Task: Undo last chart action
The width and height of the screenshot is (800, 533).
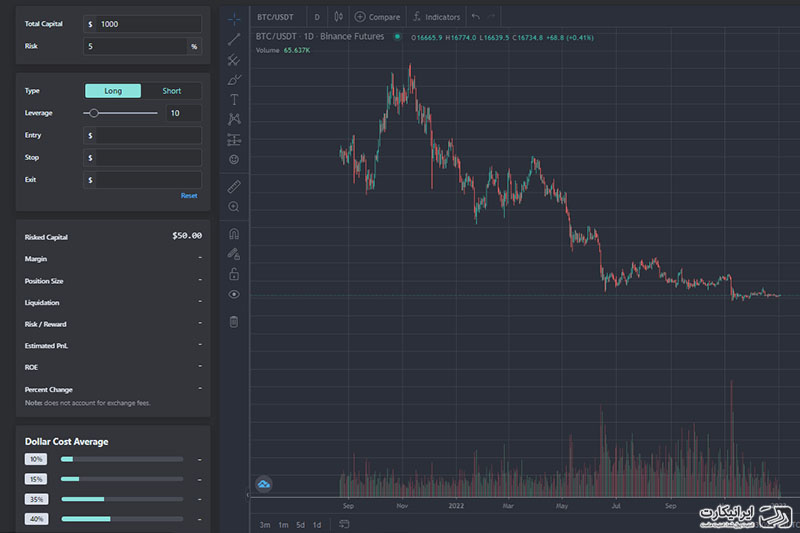Action: [476, 17]
